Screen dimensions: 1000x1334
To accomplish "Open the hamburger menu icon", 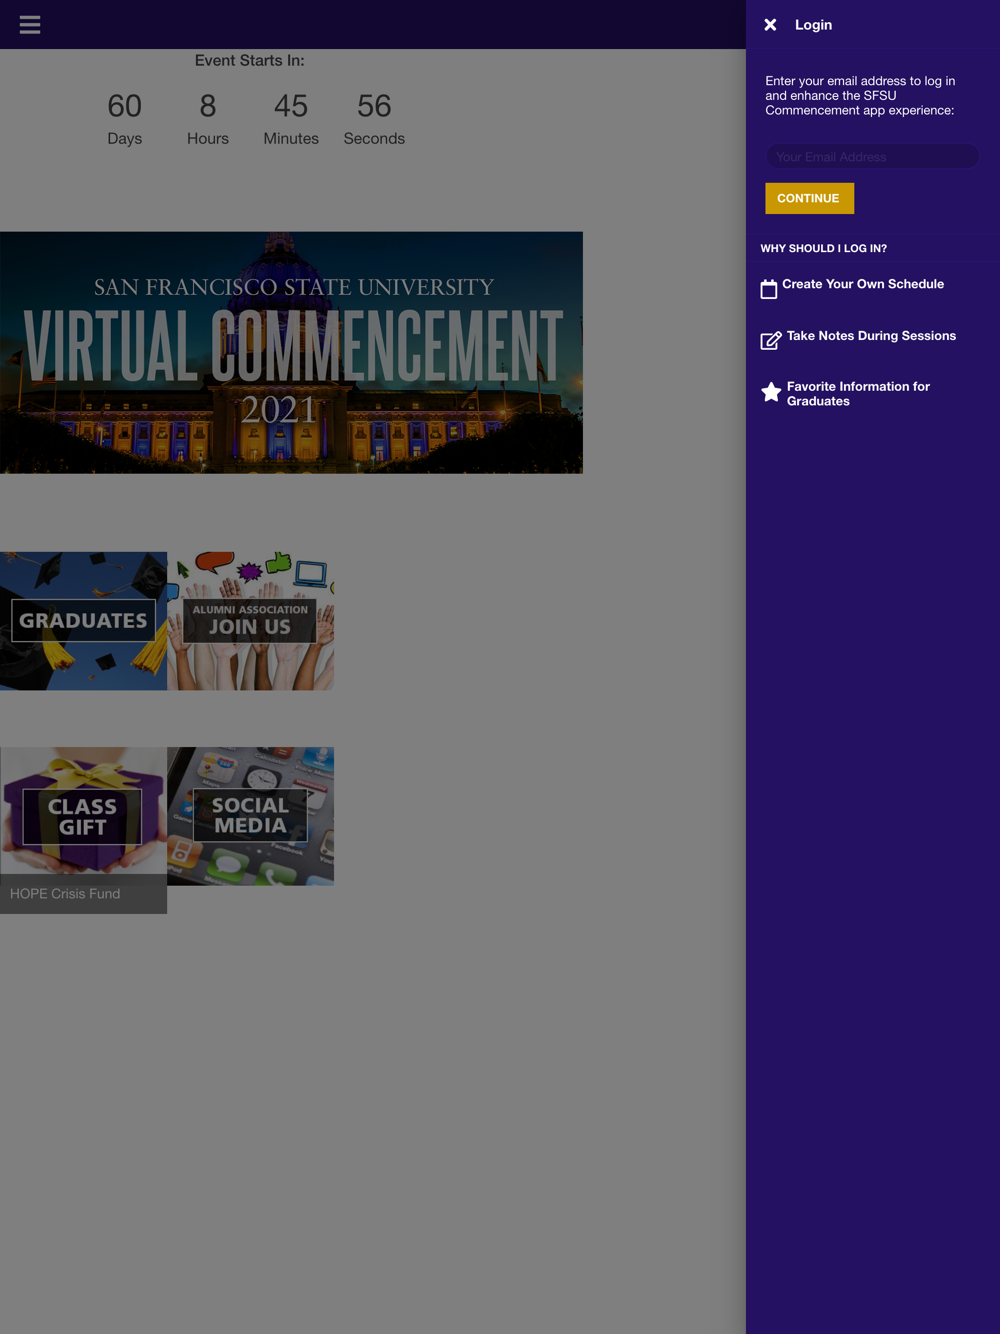I will pos(30,24).
